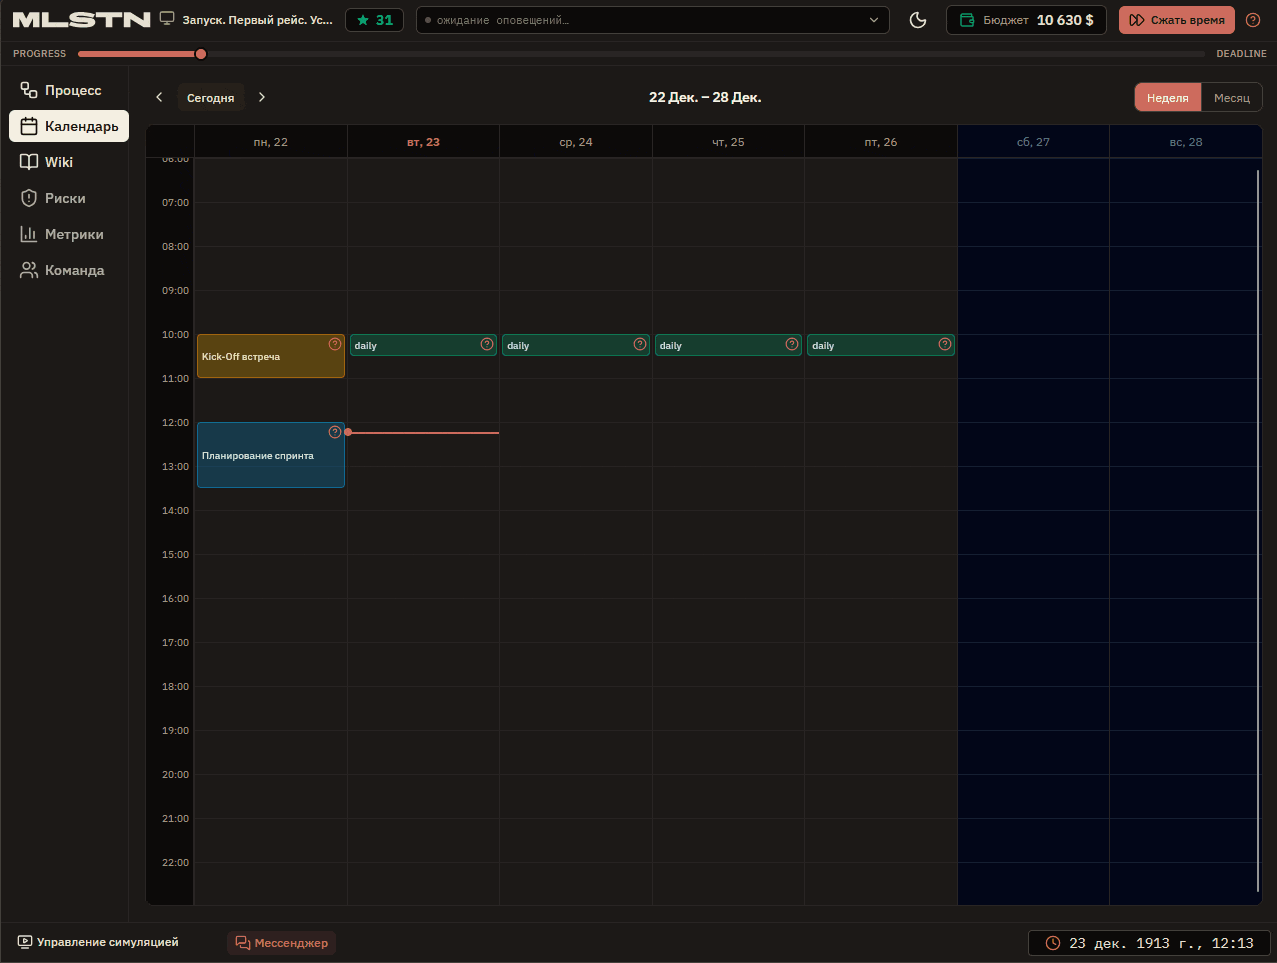
Task: Open the Wiki section
Action: 69,162
